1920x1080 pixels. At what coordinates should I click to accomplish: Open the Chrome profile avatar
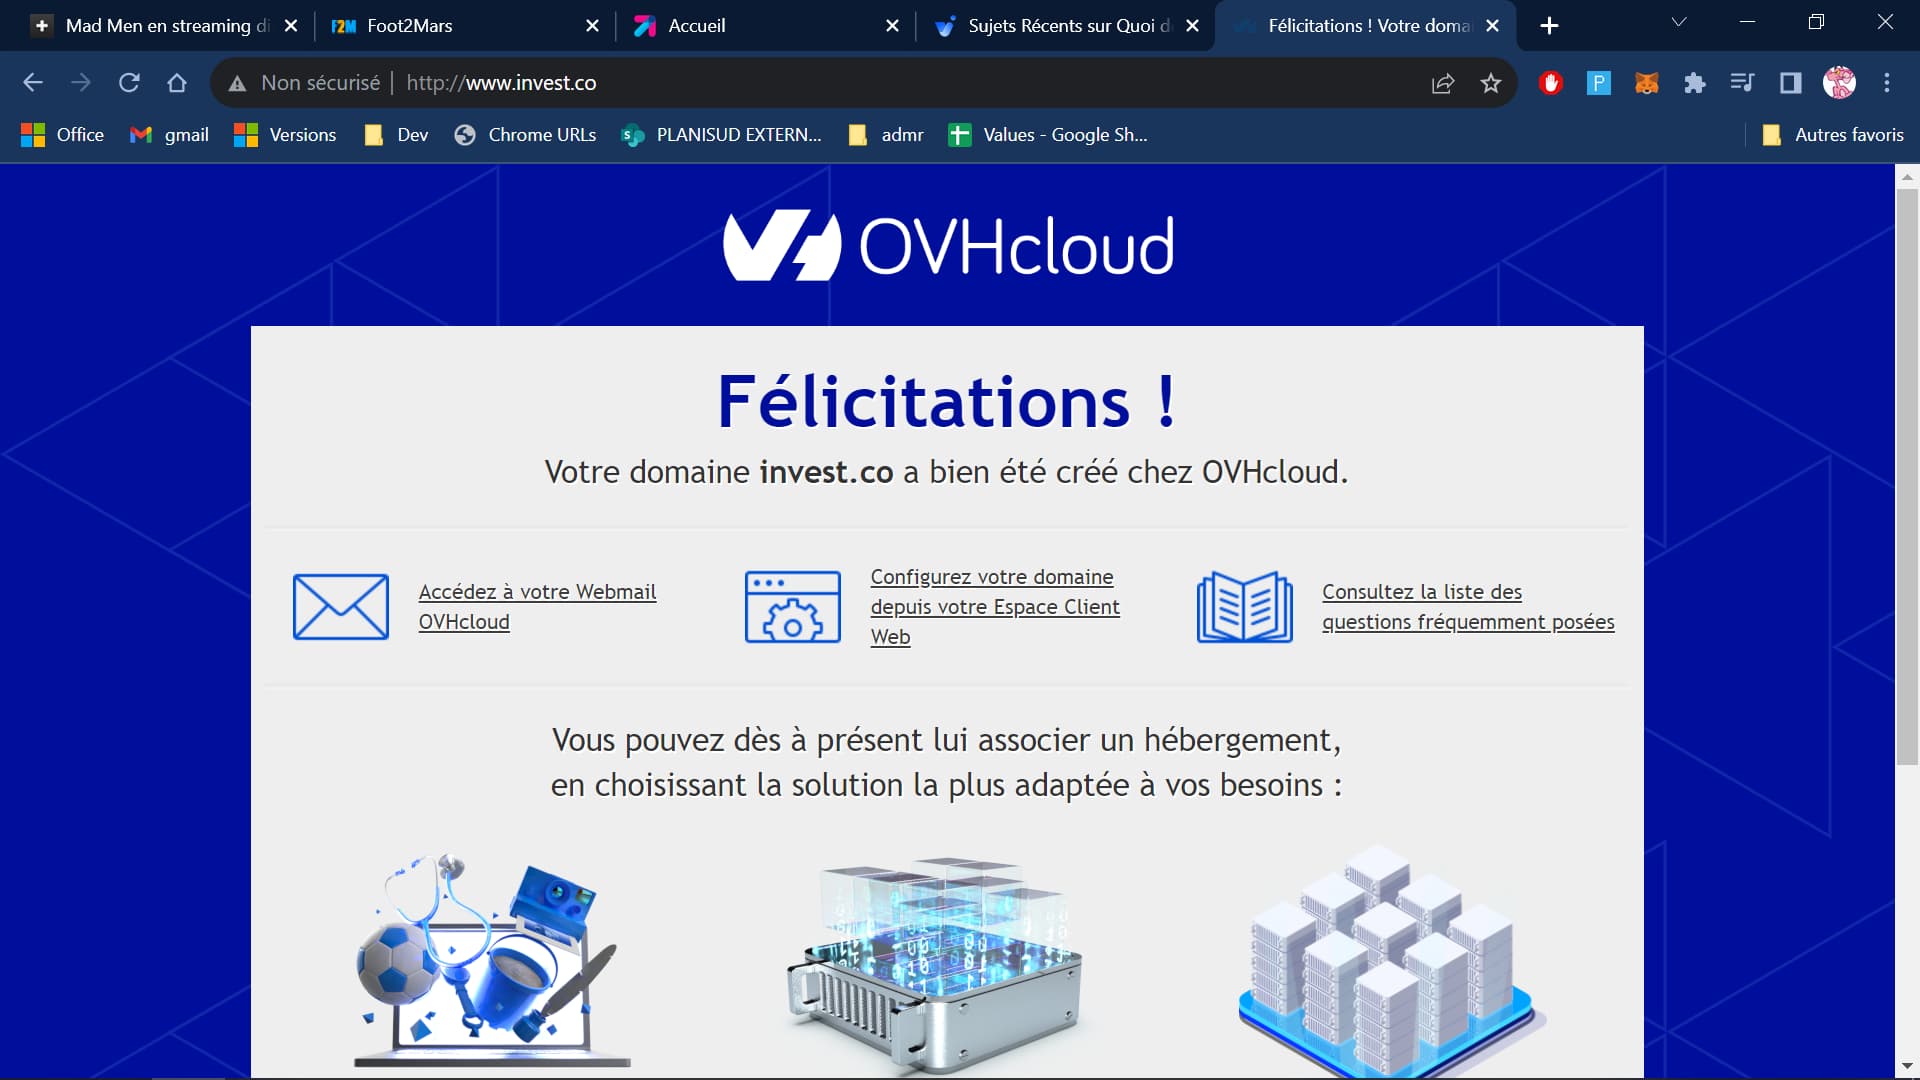coord(1839,83)
